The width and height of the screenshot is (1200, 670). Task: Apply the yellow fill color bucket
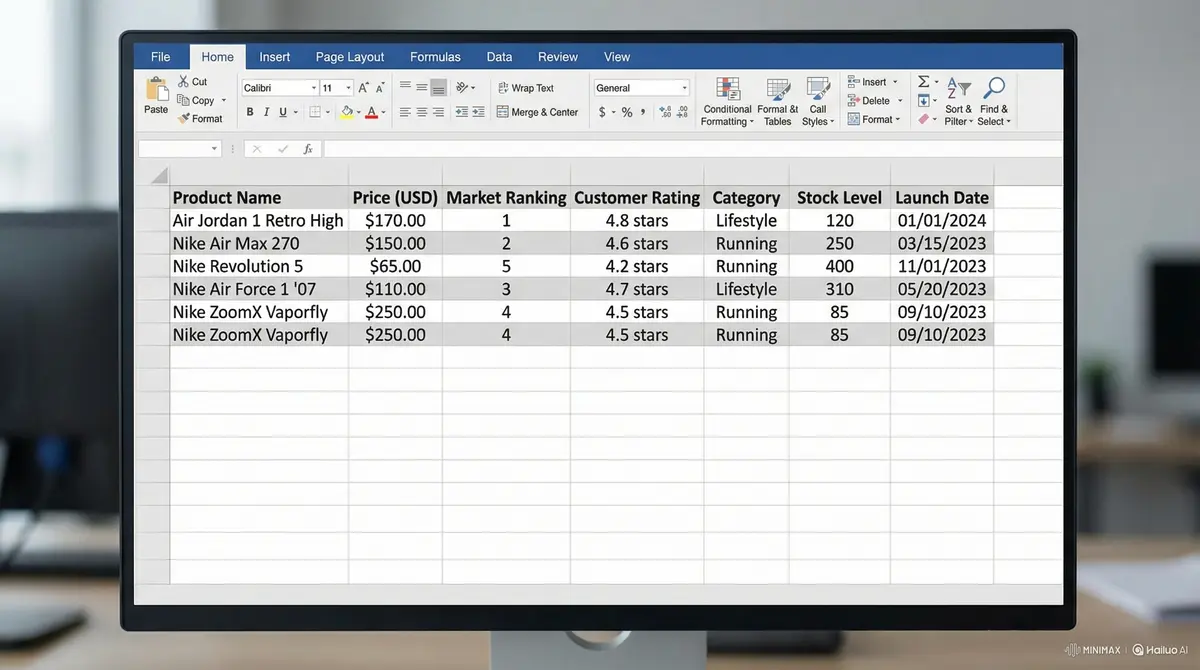347,112
